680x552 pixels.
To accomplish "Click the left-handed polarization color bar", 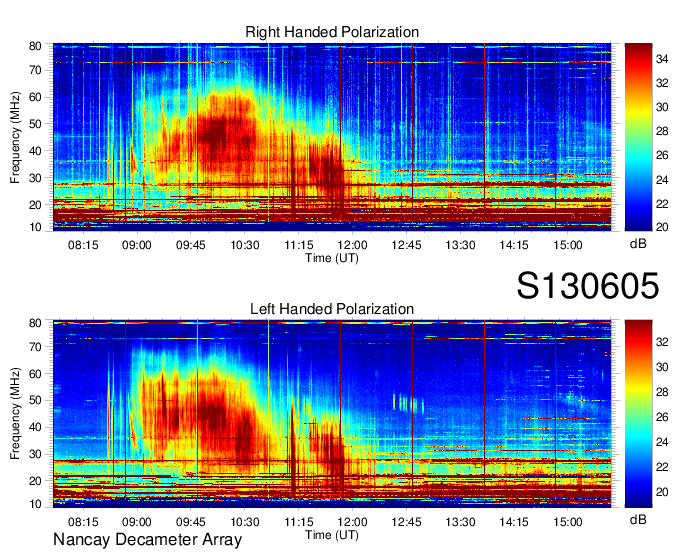I will tap(638, 414).
